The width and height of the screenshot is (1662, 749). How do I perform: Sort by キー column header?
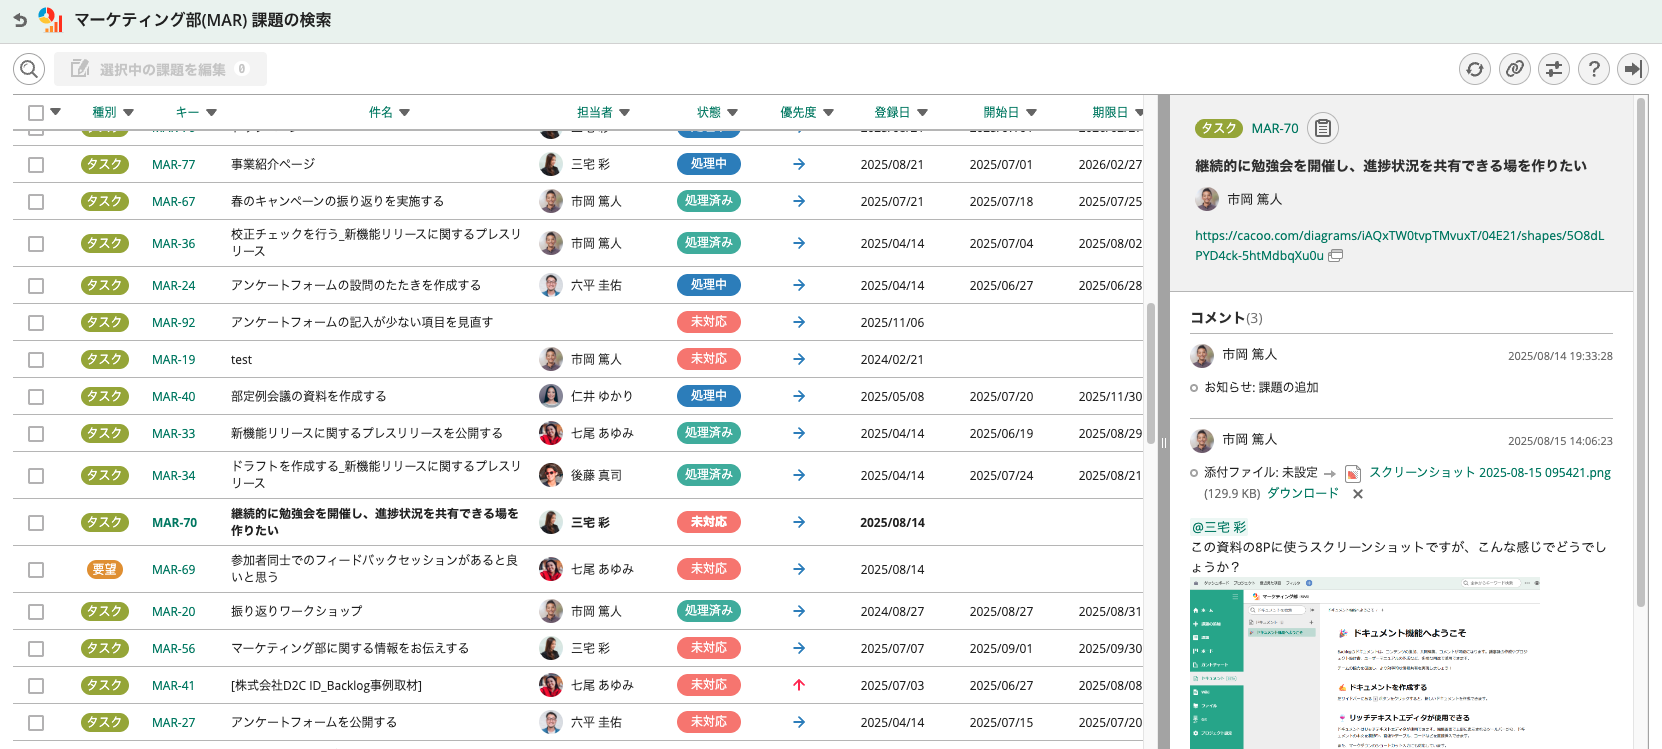click(x=196, y=112)
